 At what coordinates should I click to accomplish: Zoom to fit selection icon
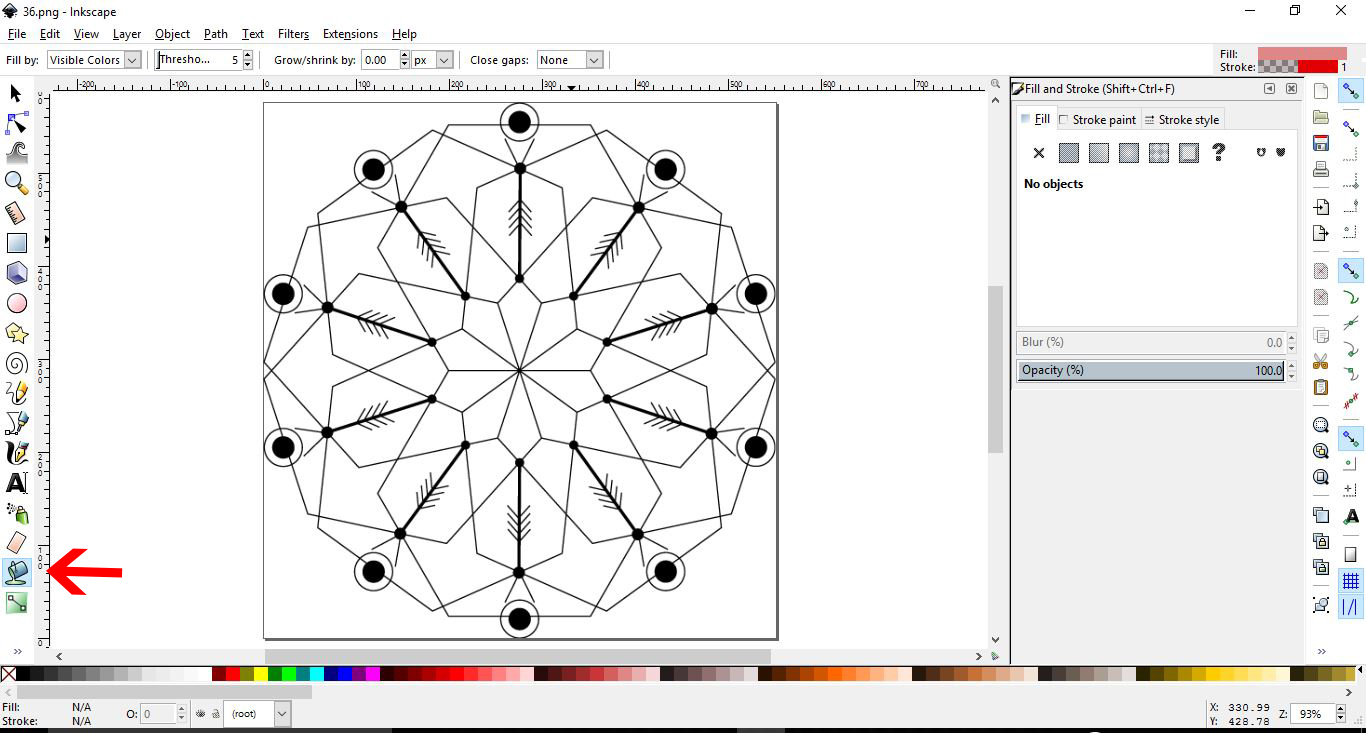click(x=1321, y=425)
